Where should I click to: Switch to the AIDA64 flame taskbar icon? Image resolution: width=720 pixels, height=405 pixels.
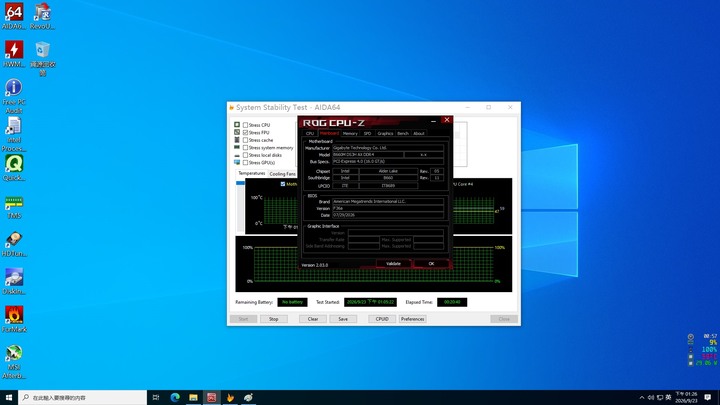click(230, 397)
